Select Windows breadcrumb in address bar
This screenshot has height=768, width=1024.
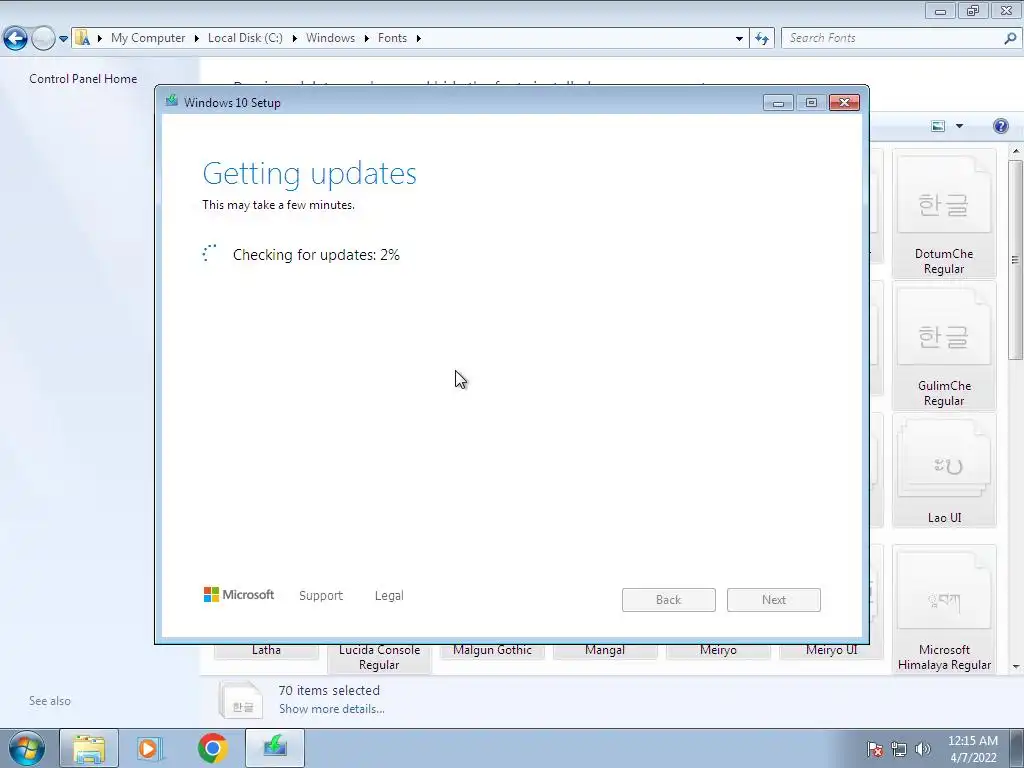(330, 38)
